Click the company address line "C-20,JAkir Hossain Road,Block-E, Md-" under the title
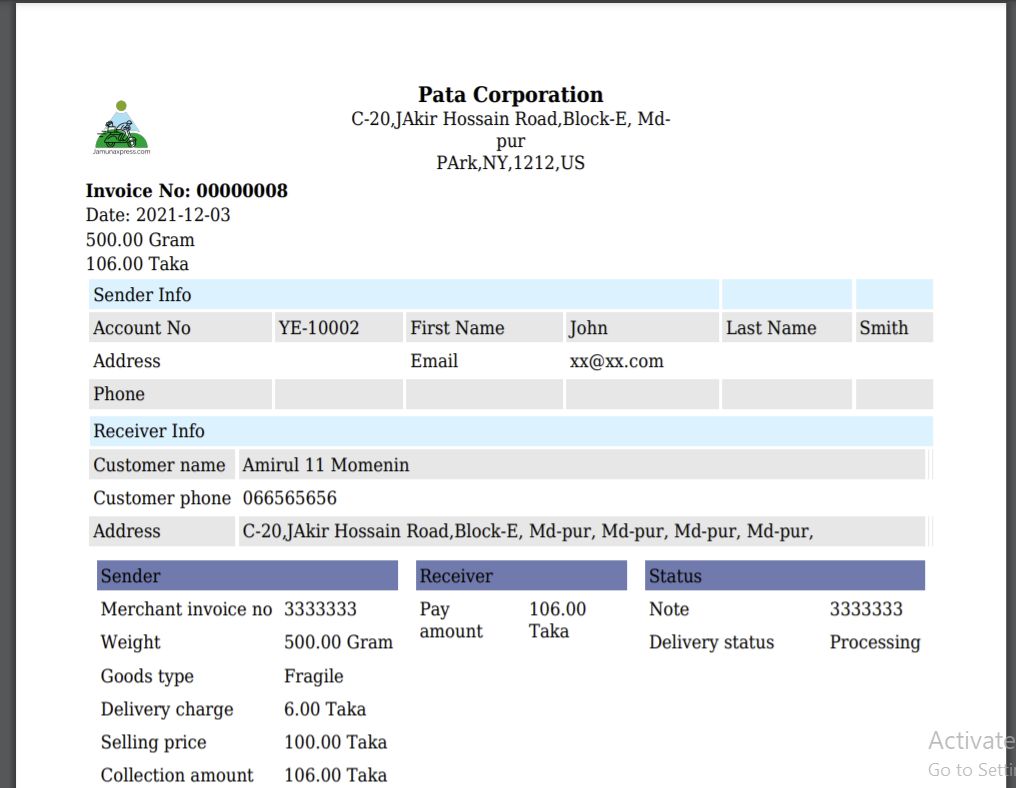The height and width of the screenshot is (788, 1016). tap(511, 119)
